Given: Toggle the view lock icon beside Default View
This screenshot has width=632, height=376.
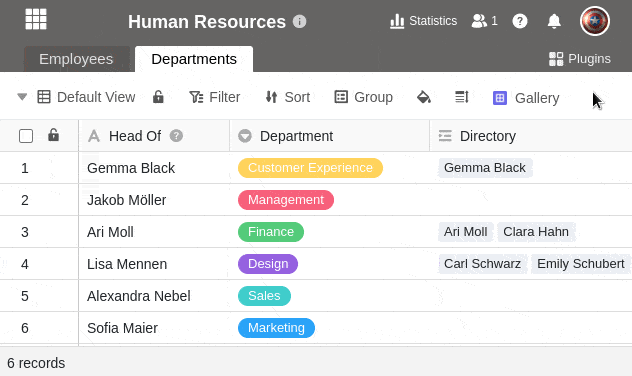Looking at the screenshot, I should point(158,97).
